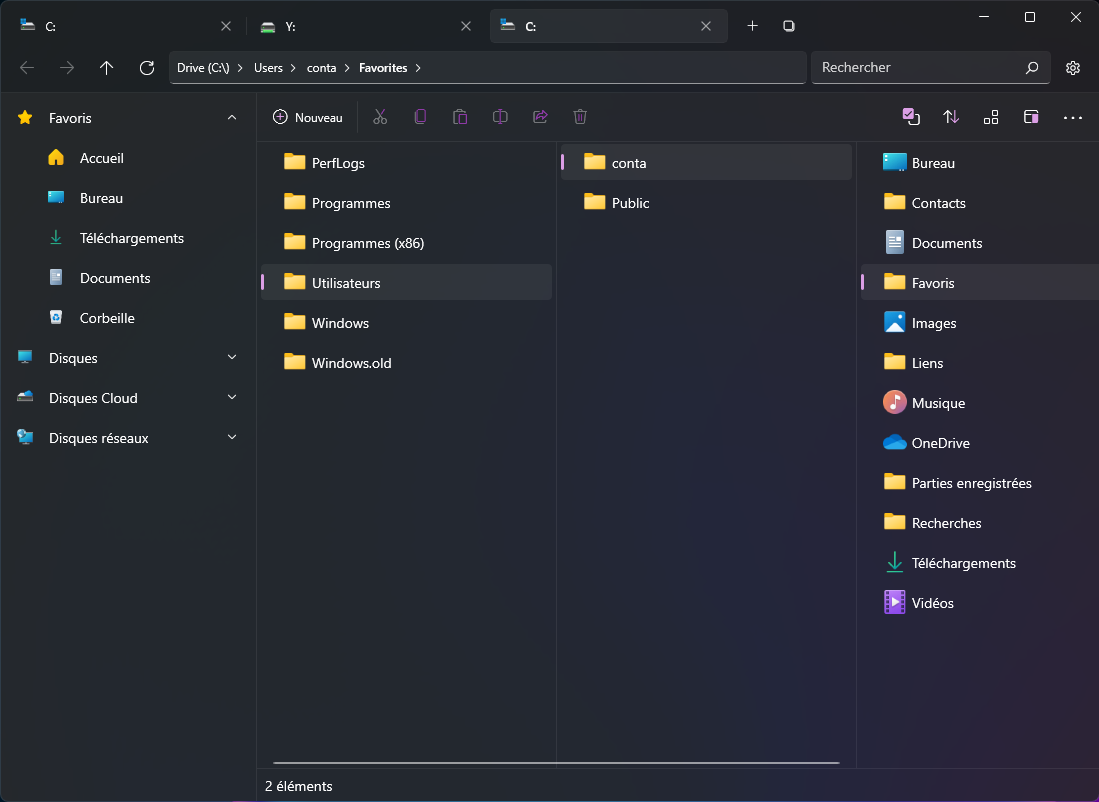Expand the Disques Cloud section
This screenshot has width=1099, height=802.
[232, 397]
